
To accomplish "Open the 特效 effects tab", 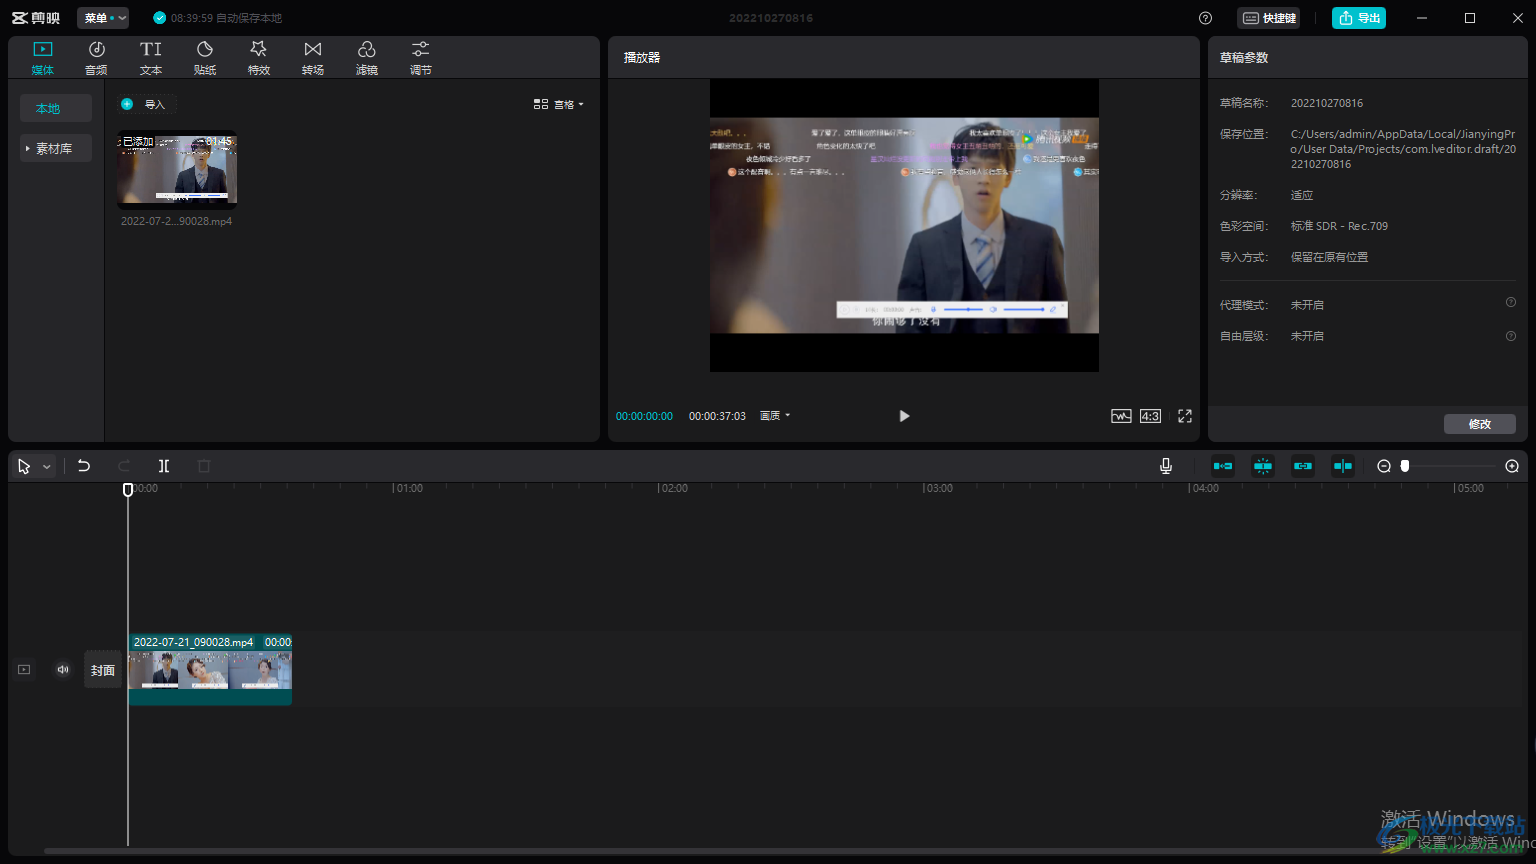I will [259, 58].
